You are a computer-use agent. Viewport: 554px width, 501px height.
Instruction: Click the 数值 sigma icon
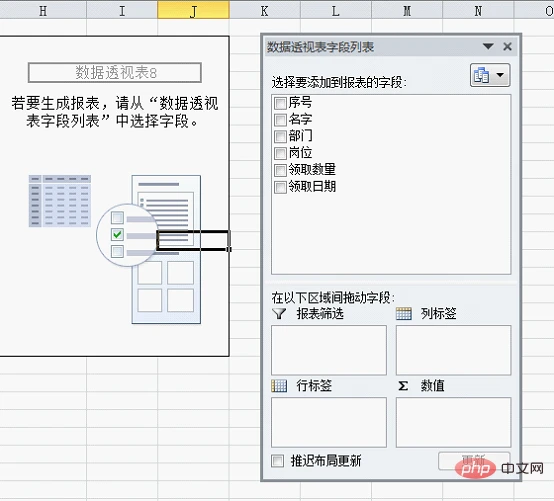click(403, 386)
